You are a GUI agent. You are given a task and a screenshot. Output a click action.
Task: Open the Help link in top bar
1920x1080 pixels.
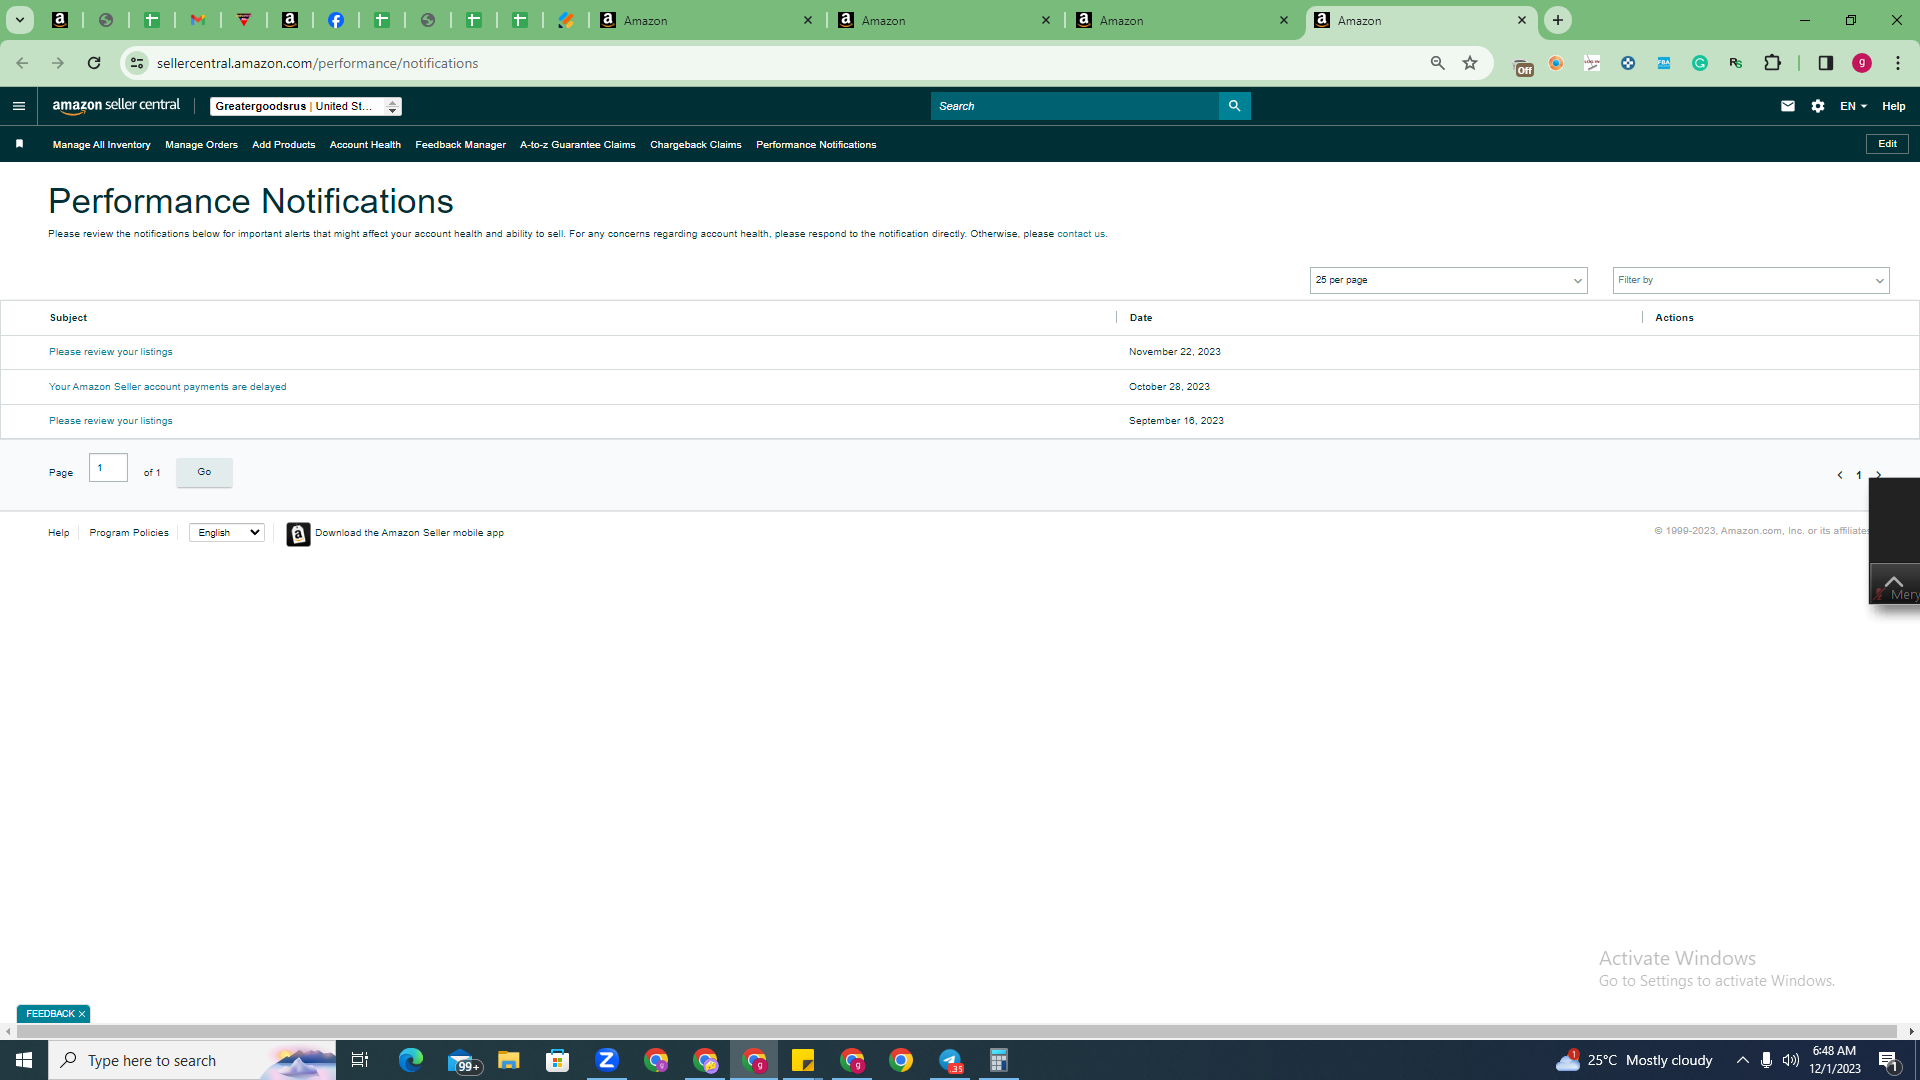tap(1894, 106)
